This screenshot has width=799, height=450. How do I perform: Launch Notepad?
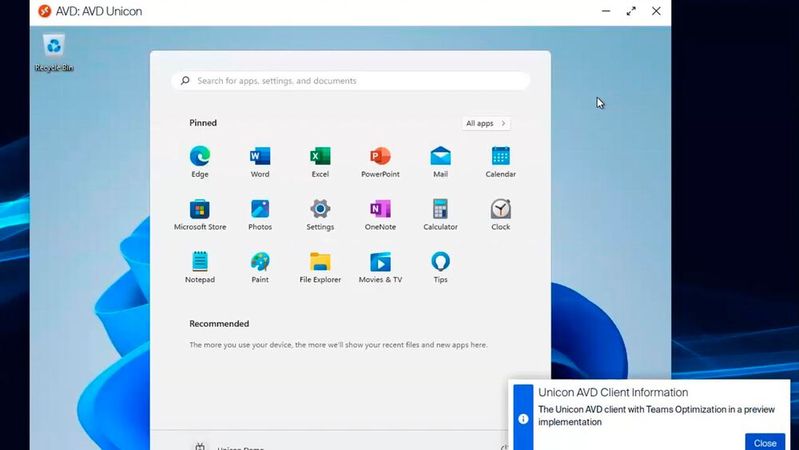[x=200, y=267]
